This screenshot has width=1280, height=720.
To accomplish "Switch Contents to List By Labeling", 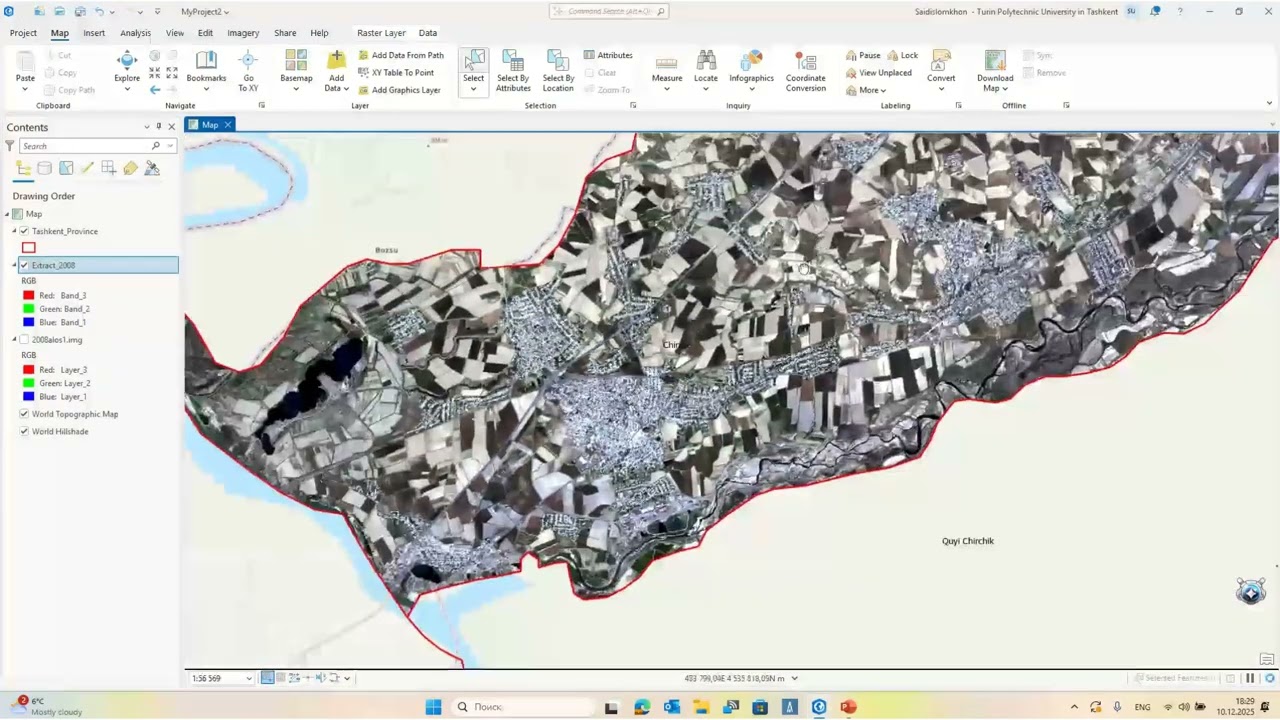I will pos(130,168).
